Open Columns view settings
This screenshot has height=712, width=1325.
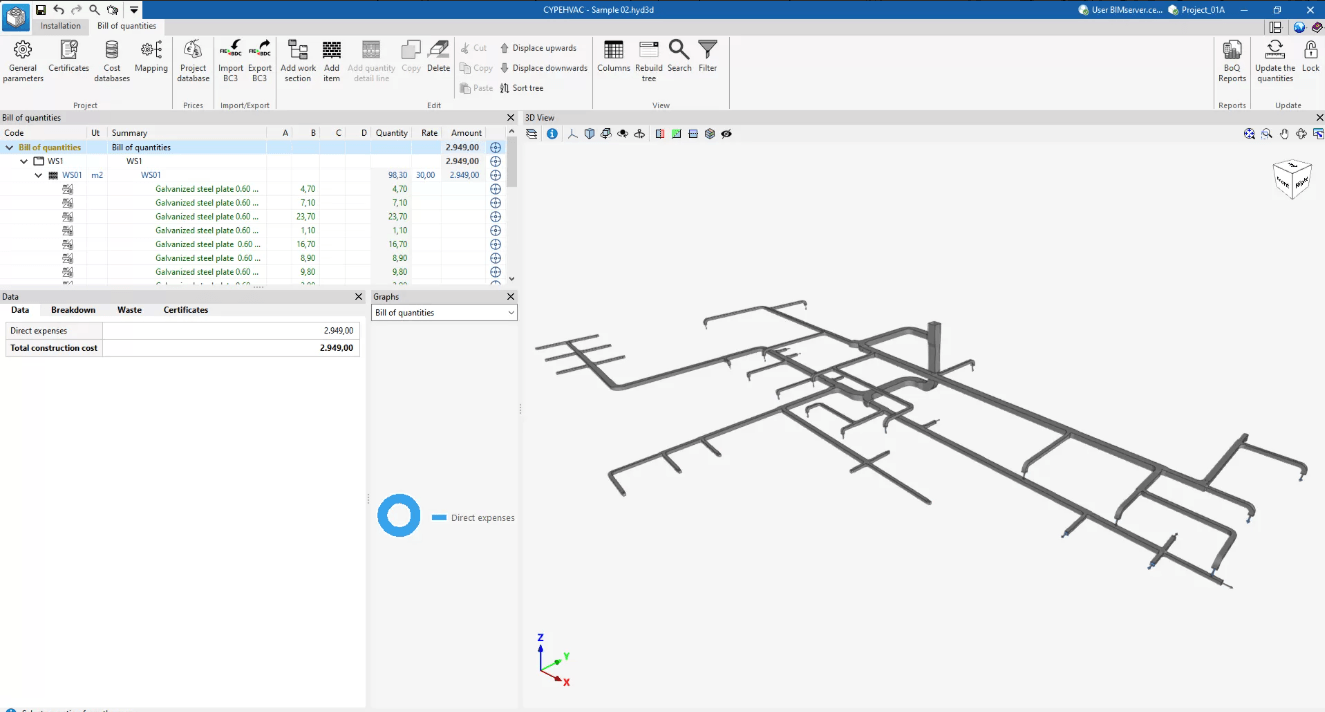[x=614, y=57]
